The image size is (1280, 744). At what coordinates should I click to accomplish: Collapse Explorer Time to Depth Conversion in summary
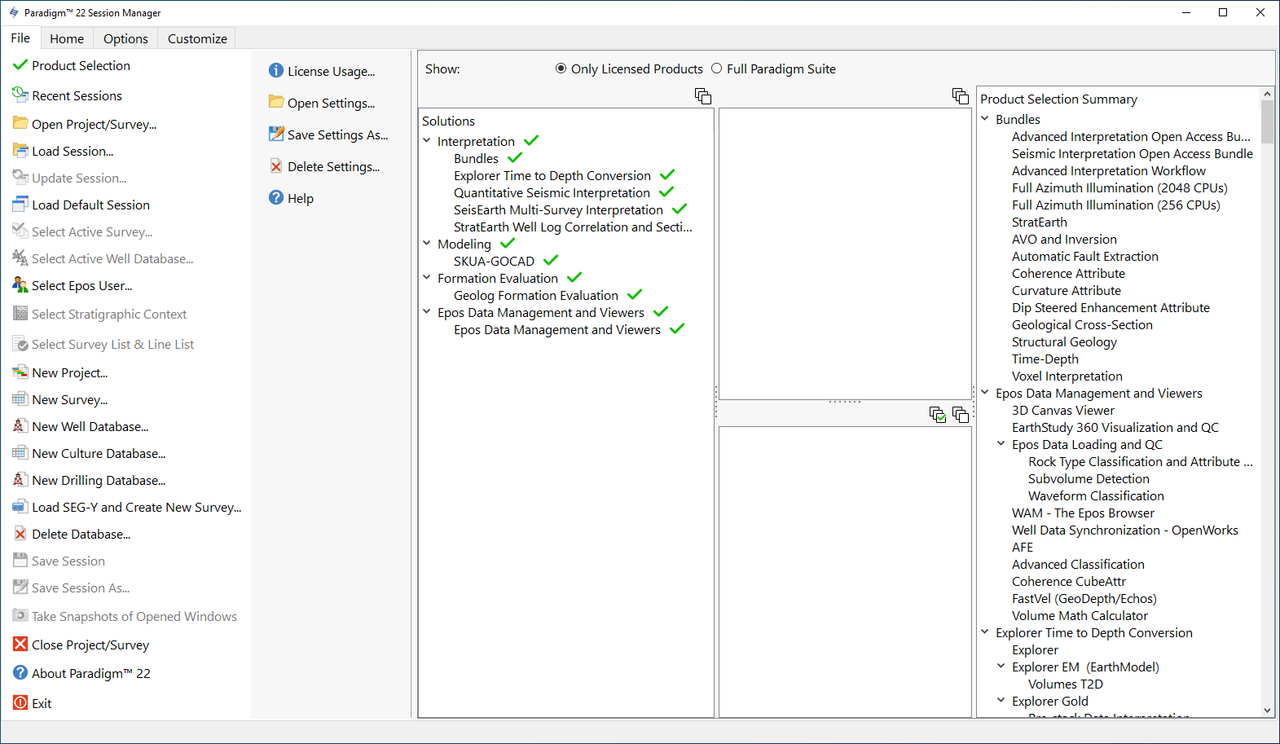985,633
